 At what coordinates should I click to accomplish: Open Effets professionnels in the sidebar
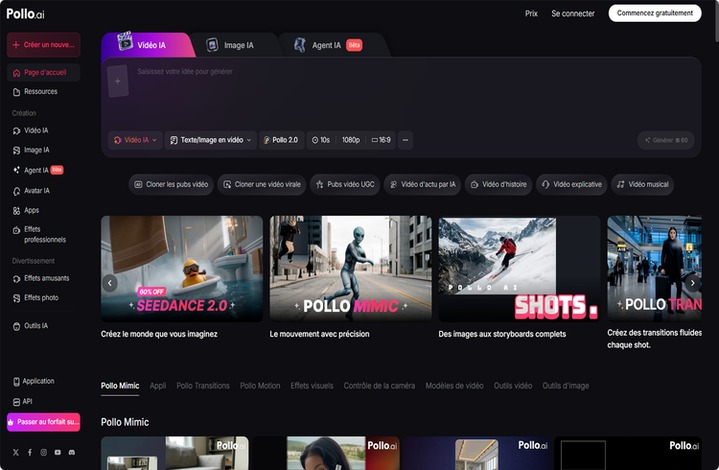[44, 234]
